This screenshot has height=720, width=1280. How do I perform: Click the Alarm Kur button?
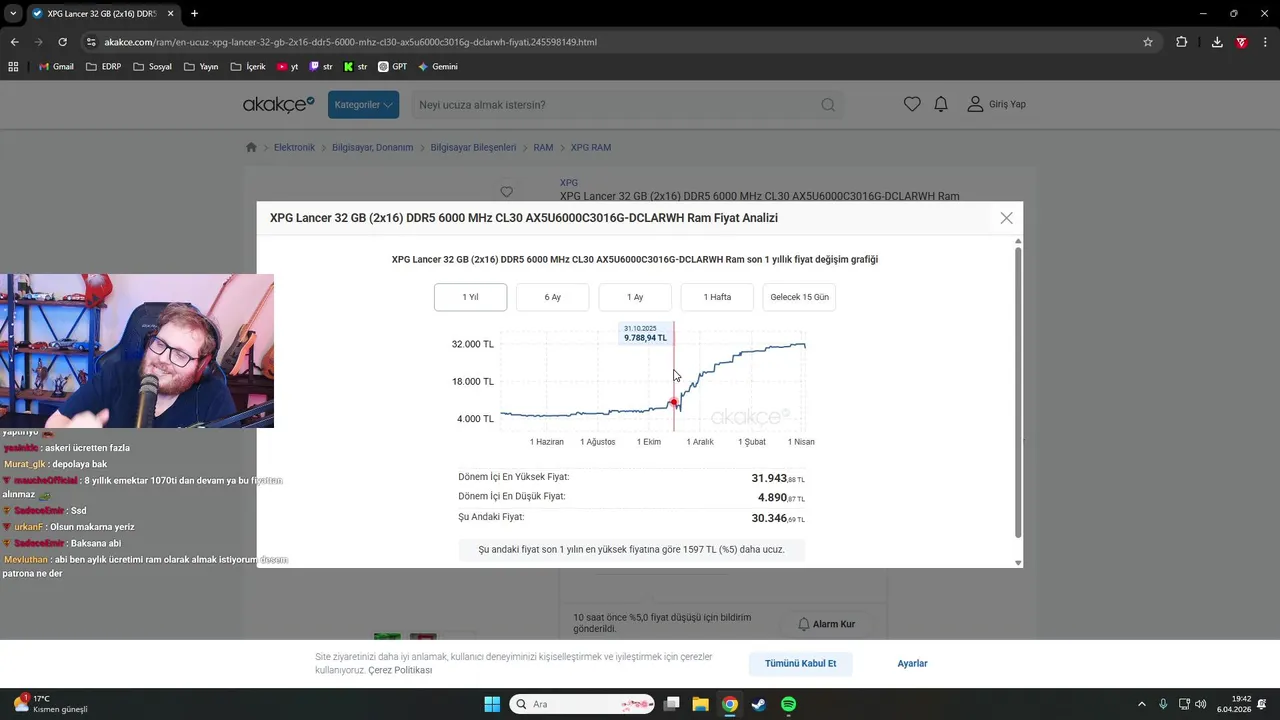coord(826,624)
